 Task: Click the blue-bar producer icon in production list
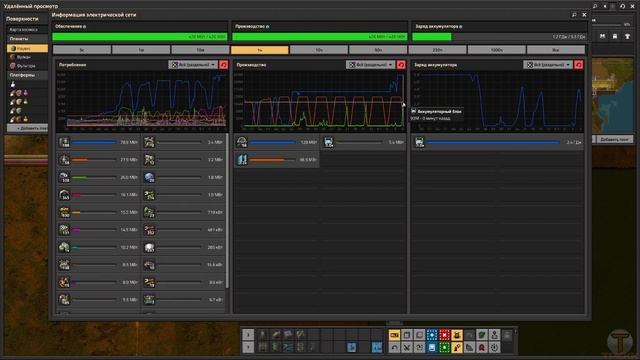point(242,142)
